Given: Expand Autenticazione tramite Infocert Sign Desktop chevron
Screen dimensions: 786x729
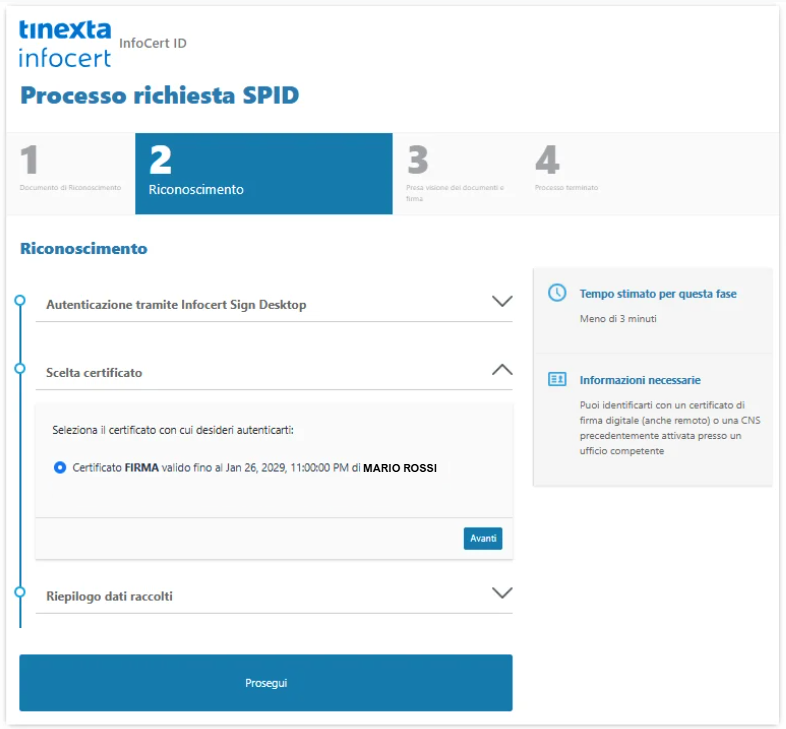Looking at the screenshot, I should click(502, 301).
